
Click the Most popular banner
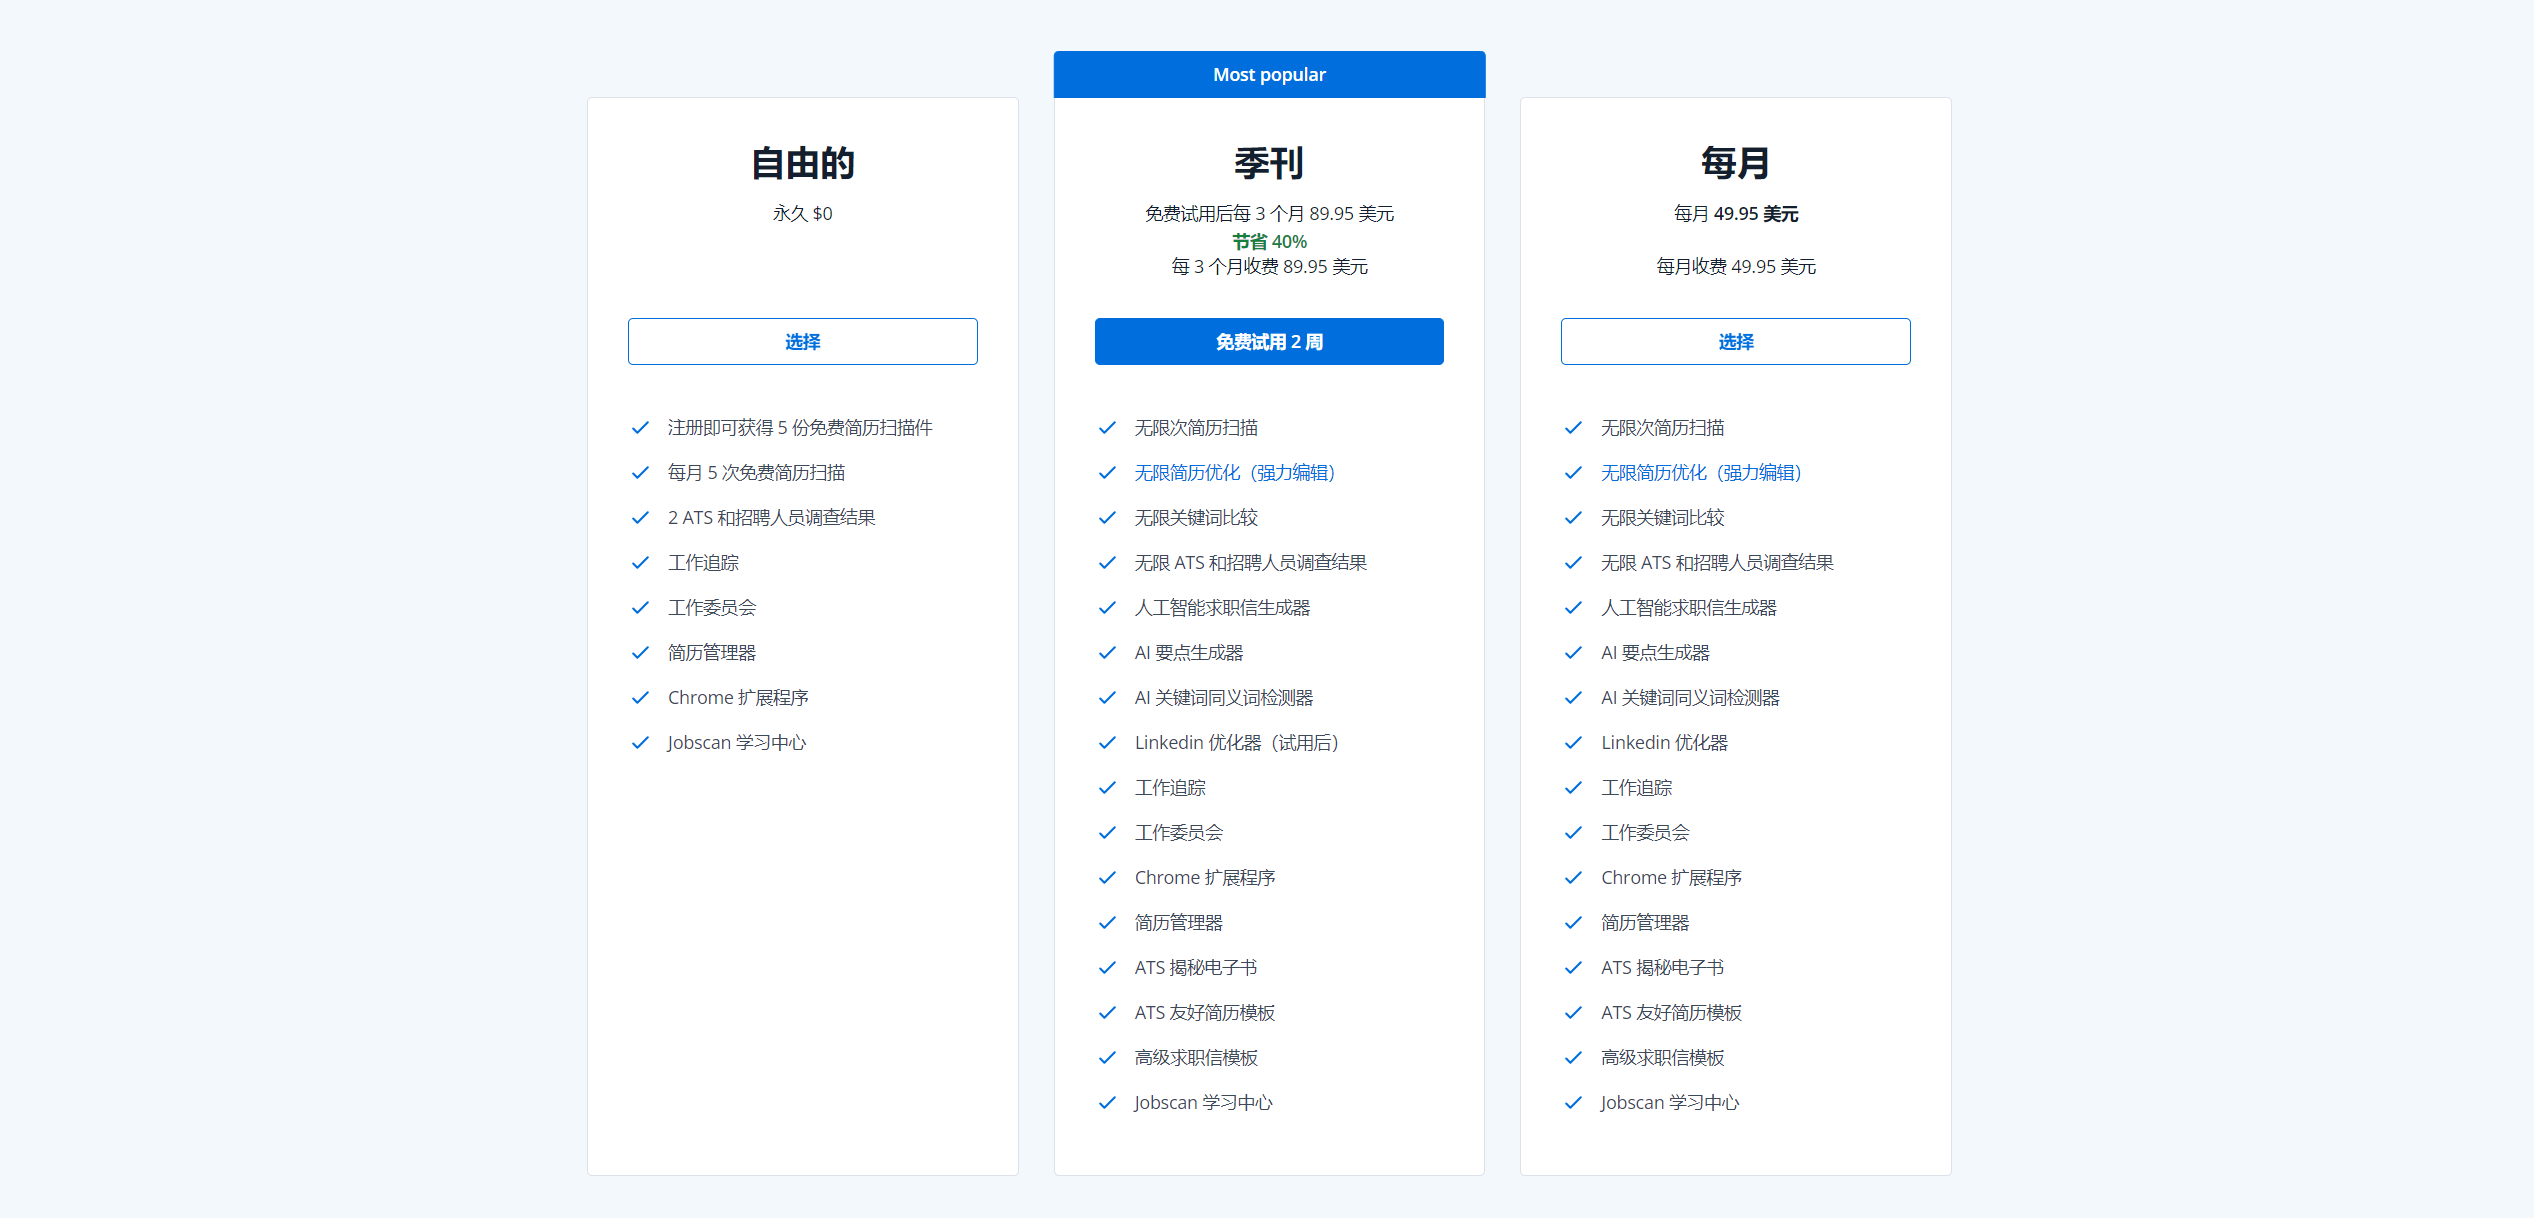[x=1268, y=75]
